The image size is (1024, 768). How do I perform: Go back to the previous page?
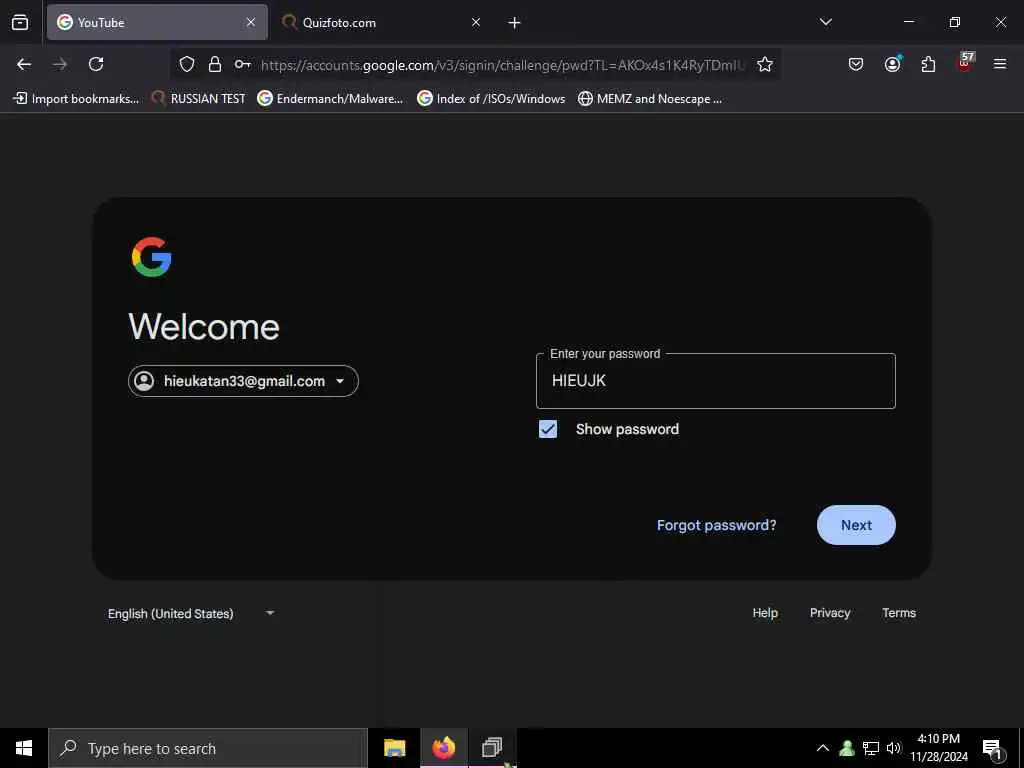click(24, 64)
